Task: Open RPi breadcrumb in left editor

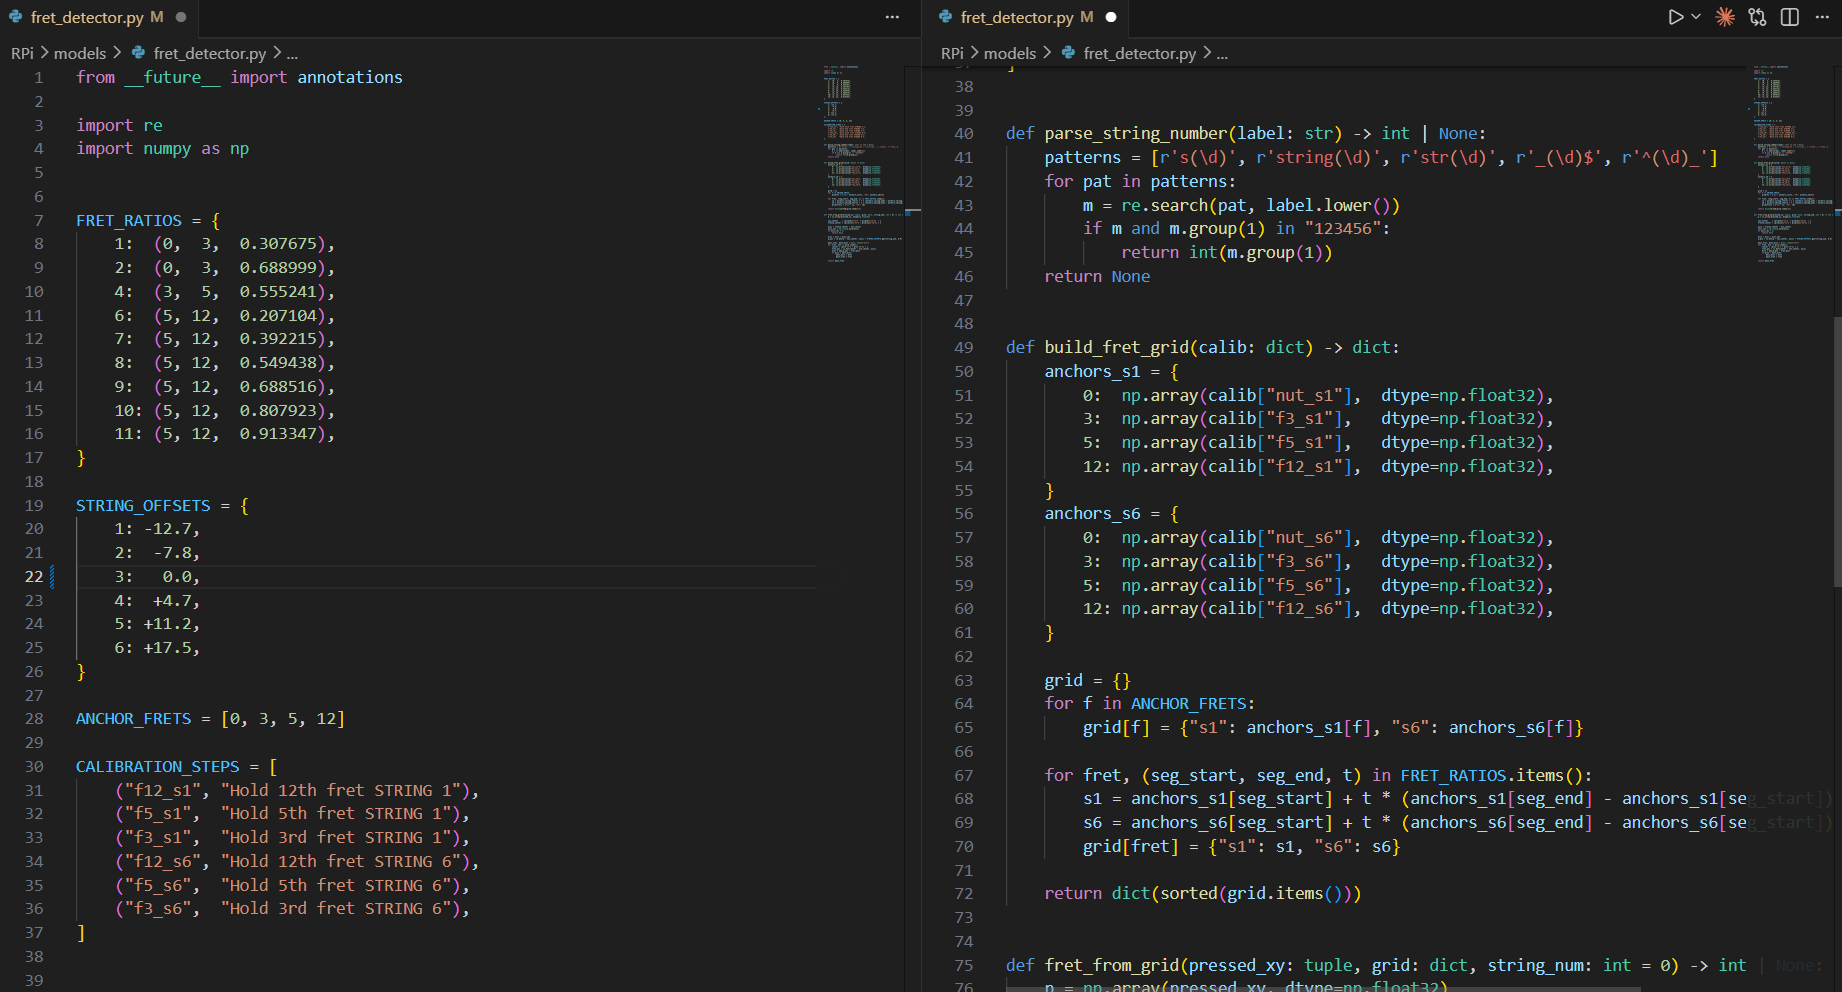Action: [x=22, y=53]
